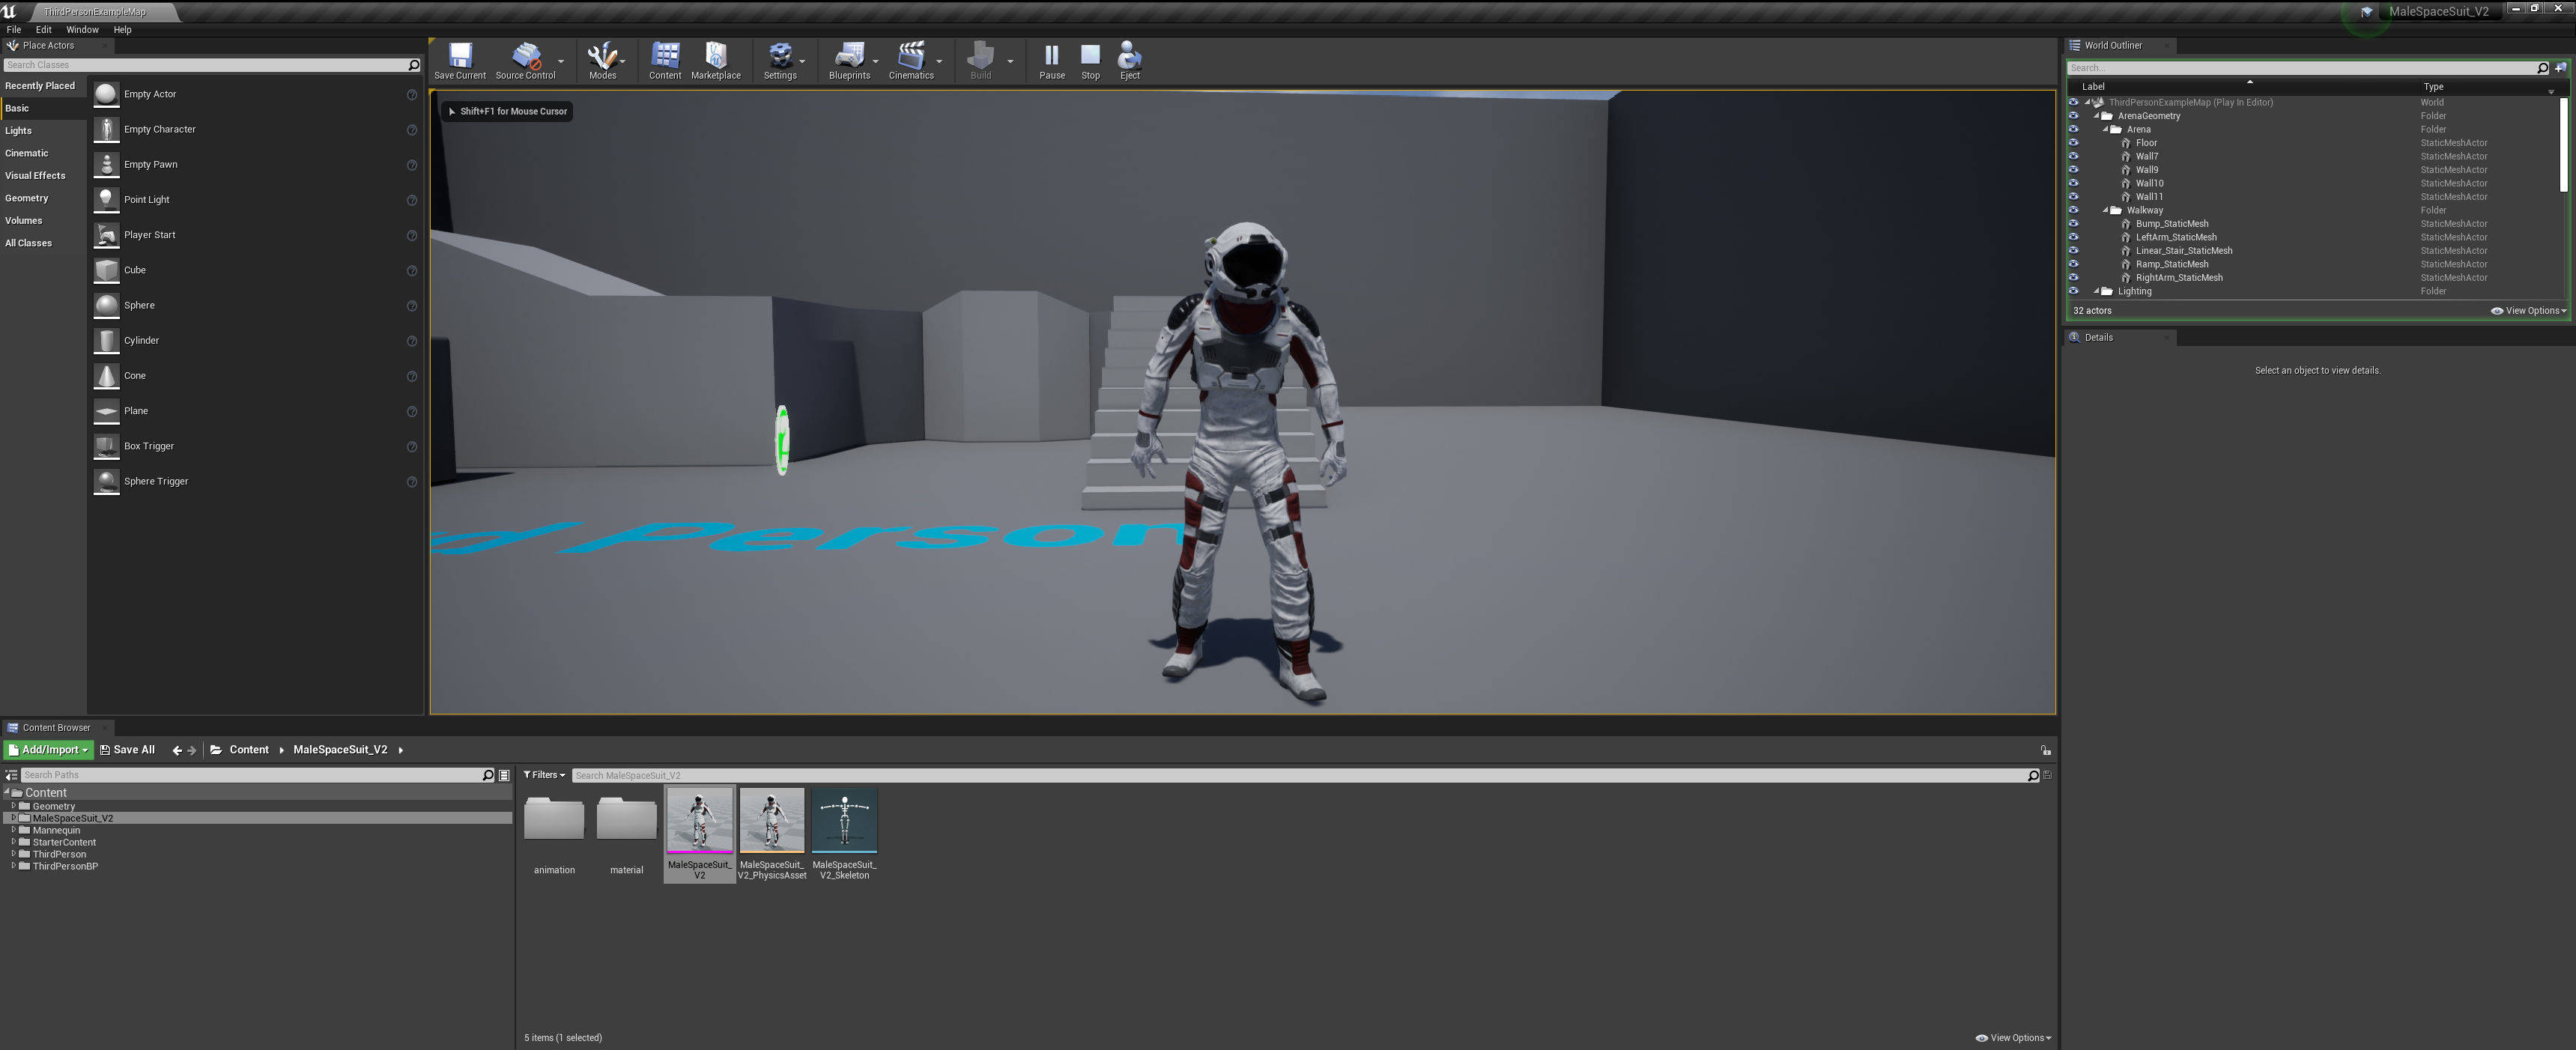Open the Edit menu
The width and height of the screenshot is (2576, 1050).
[x=44, y=30]
